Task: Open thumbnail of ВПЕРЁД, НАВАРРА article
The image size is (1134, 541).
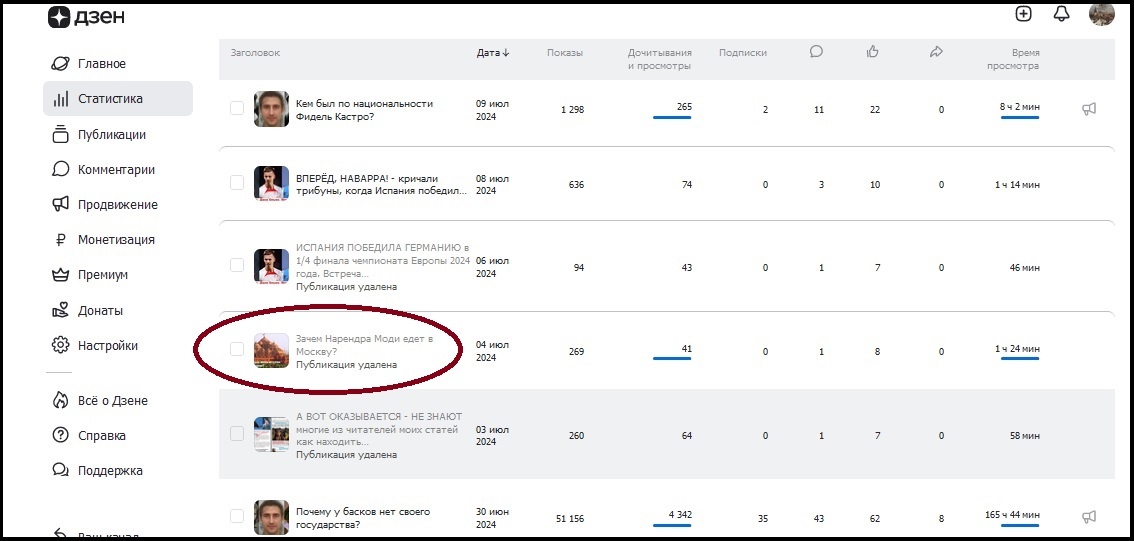Action: [271, 184]
